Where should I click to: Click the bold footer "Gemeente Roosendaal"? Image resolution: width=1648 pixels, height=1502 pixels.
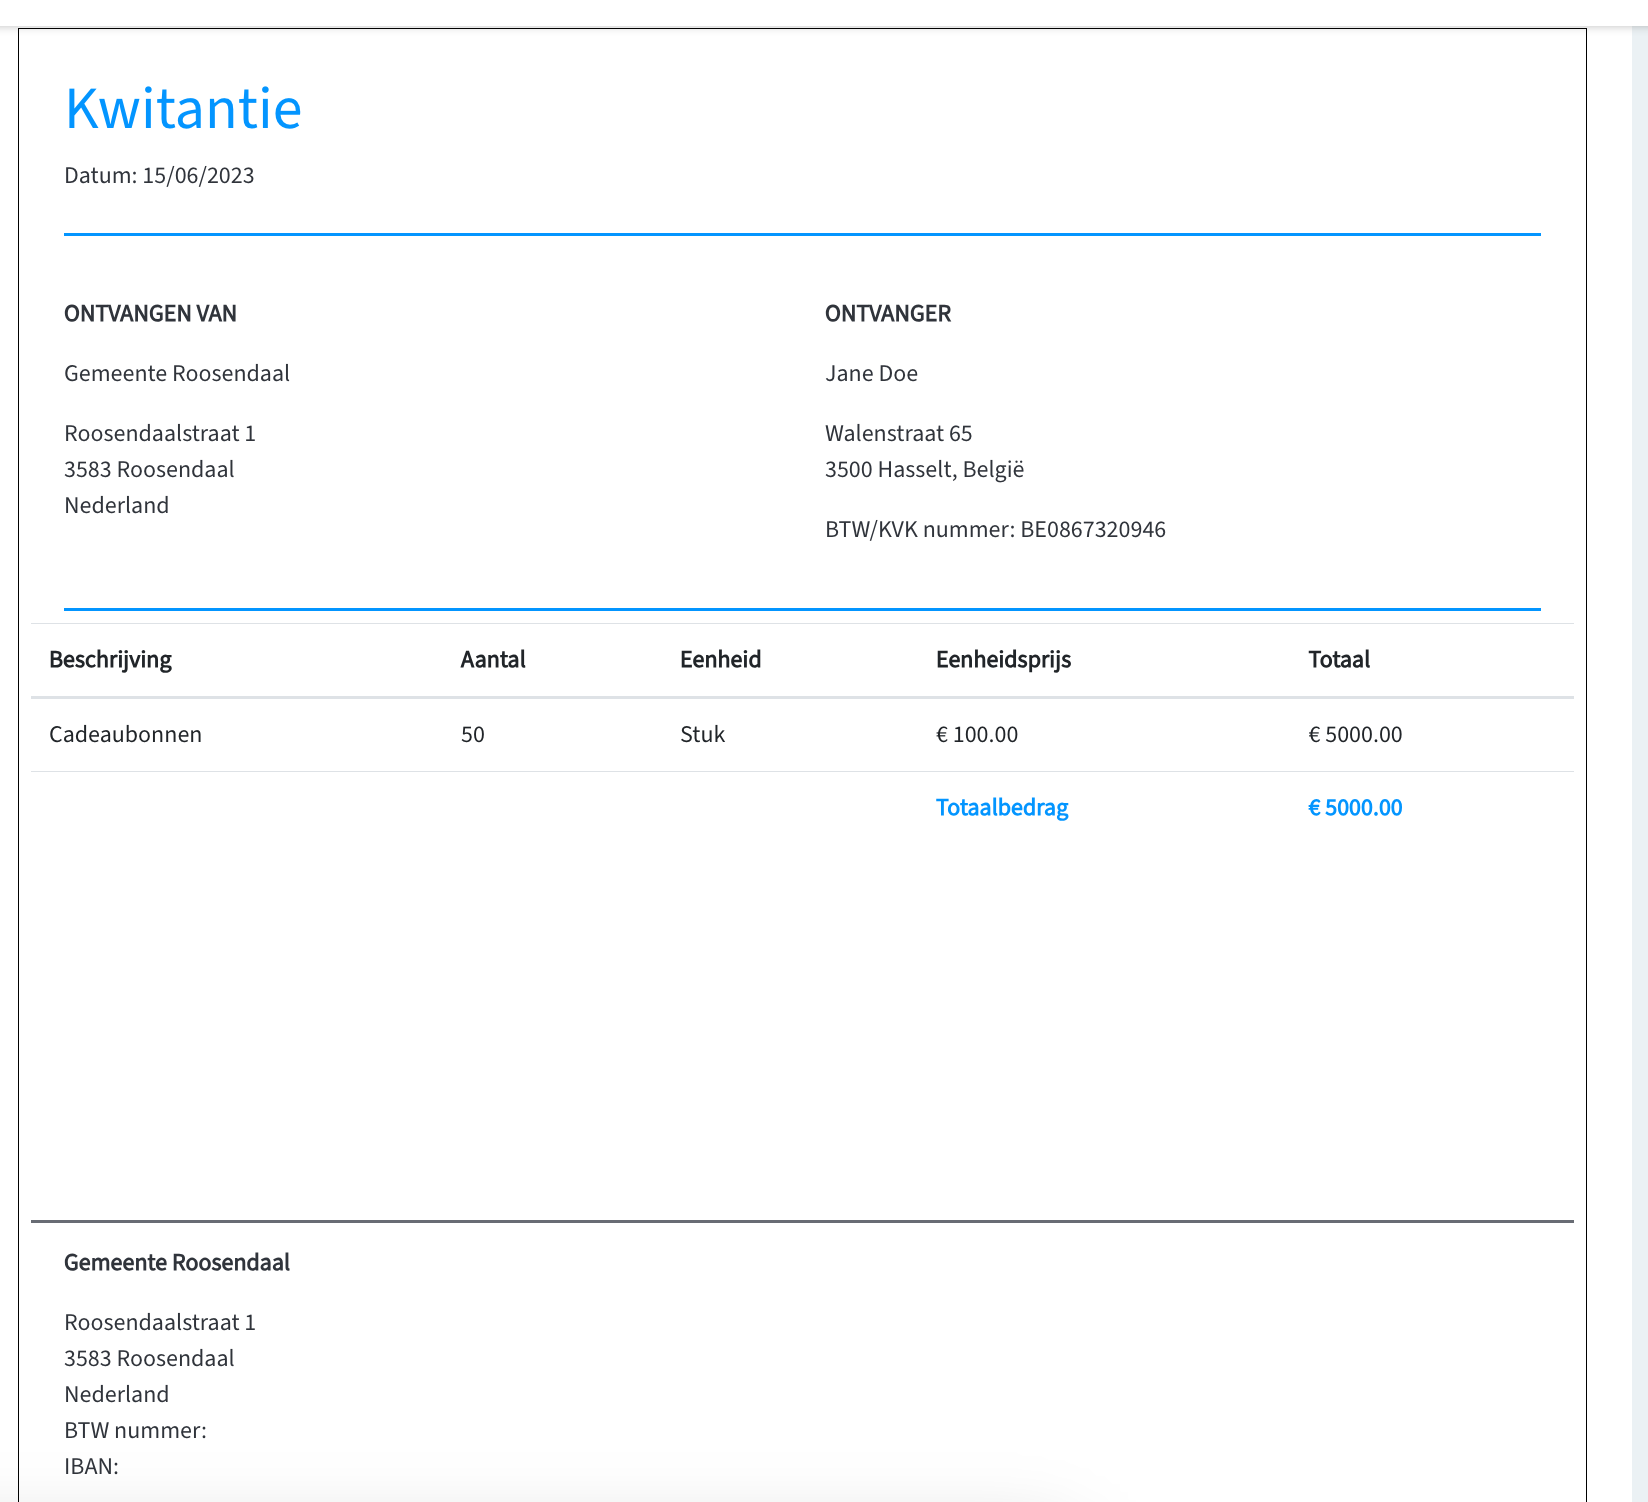click(177, 1263)
